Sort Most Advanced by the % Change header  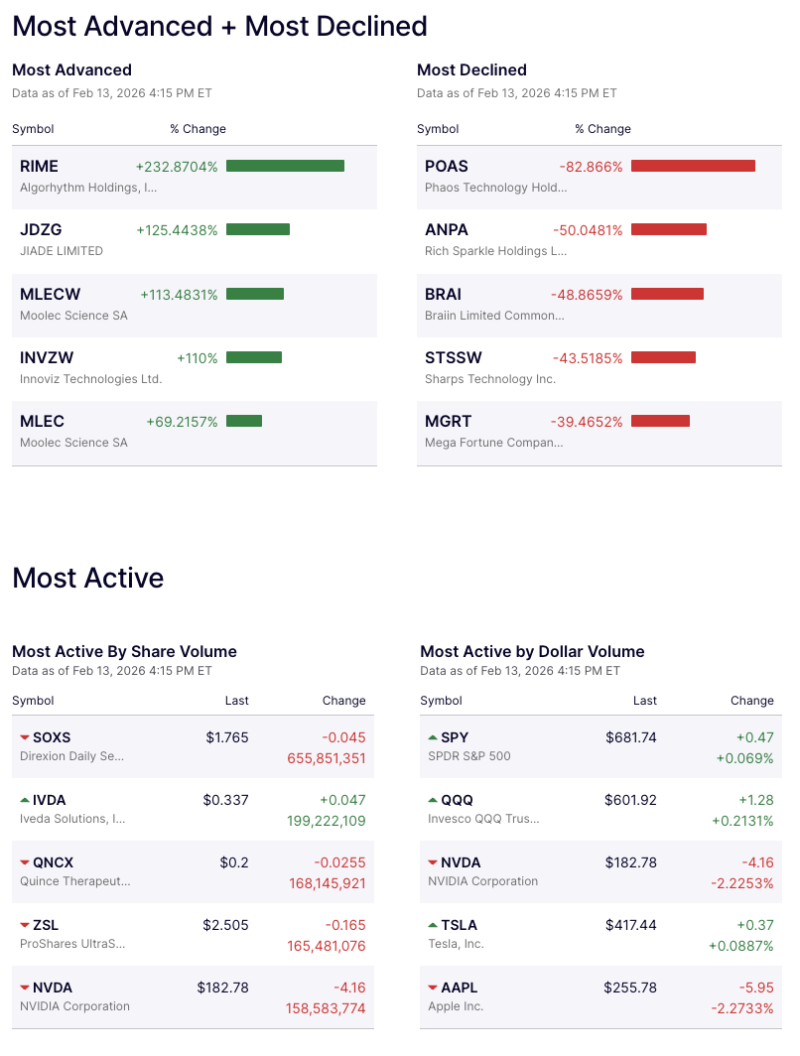[x=200, y=129]
